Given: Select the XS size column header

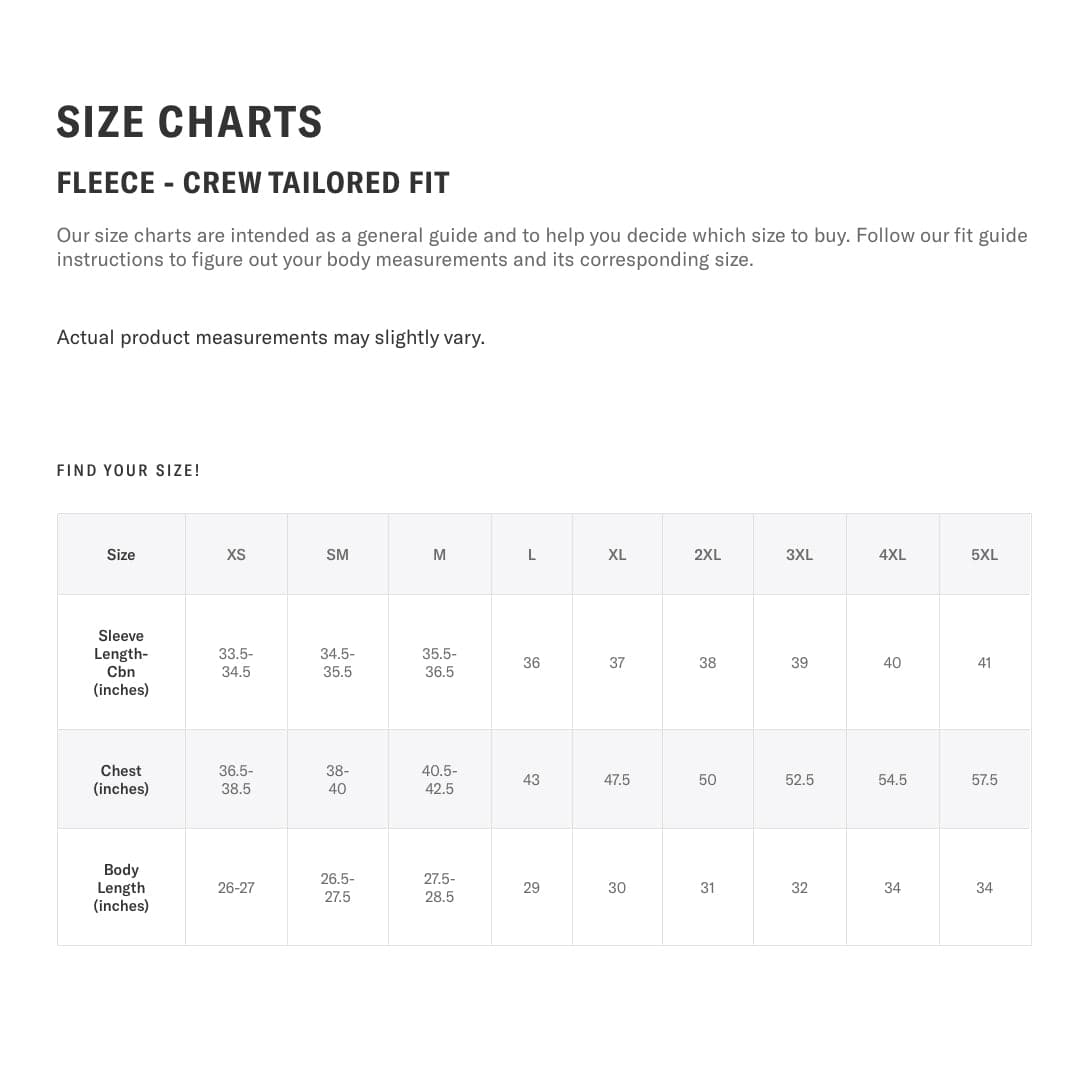Looking at the screenshot, I should click(x=236, y=555).
